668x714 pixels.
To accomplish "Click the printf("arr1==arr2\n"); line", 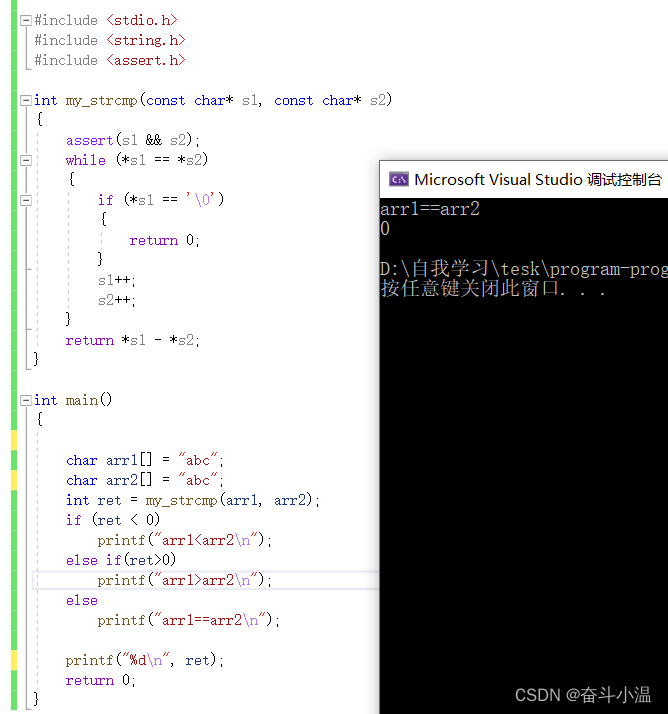I will (189, 620).
